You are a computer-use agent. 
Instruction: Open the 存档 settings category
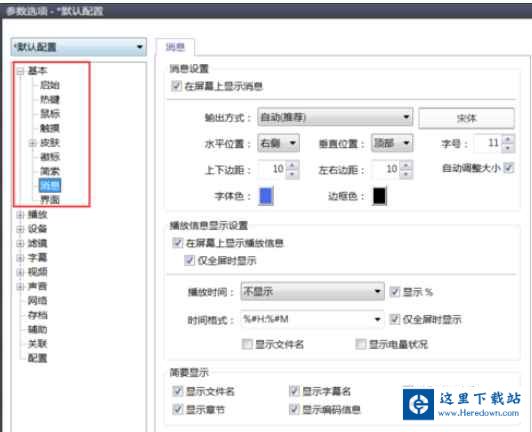[x=37, y=315]
